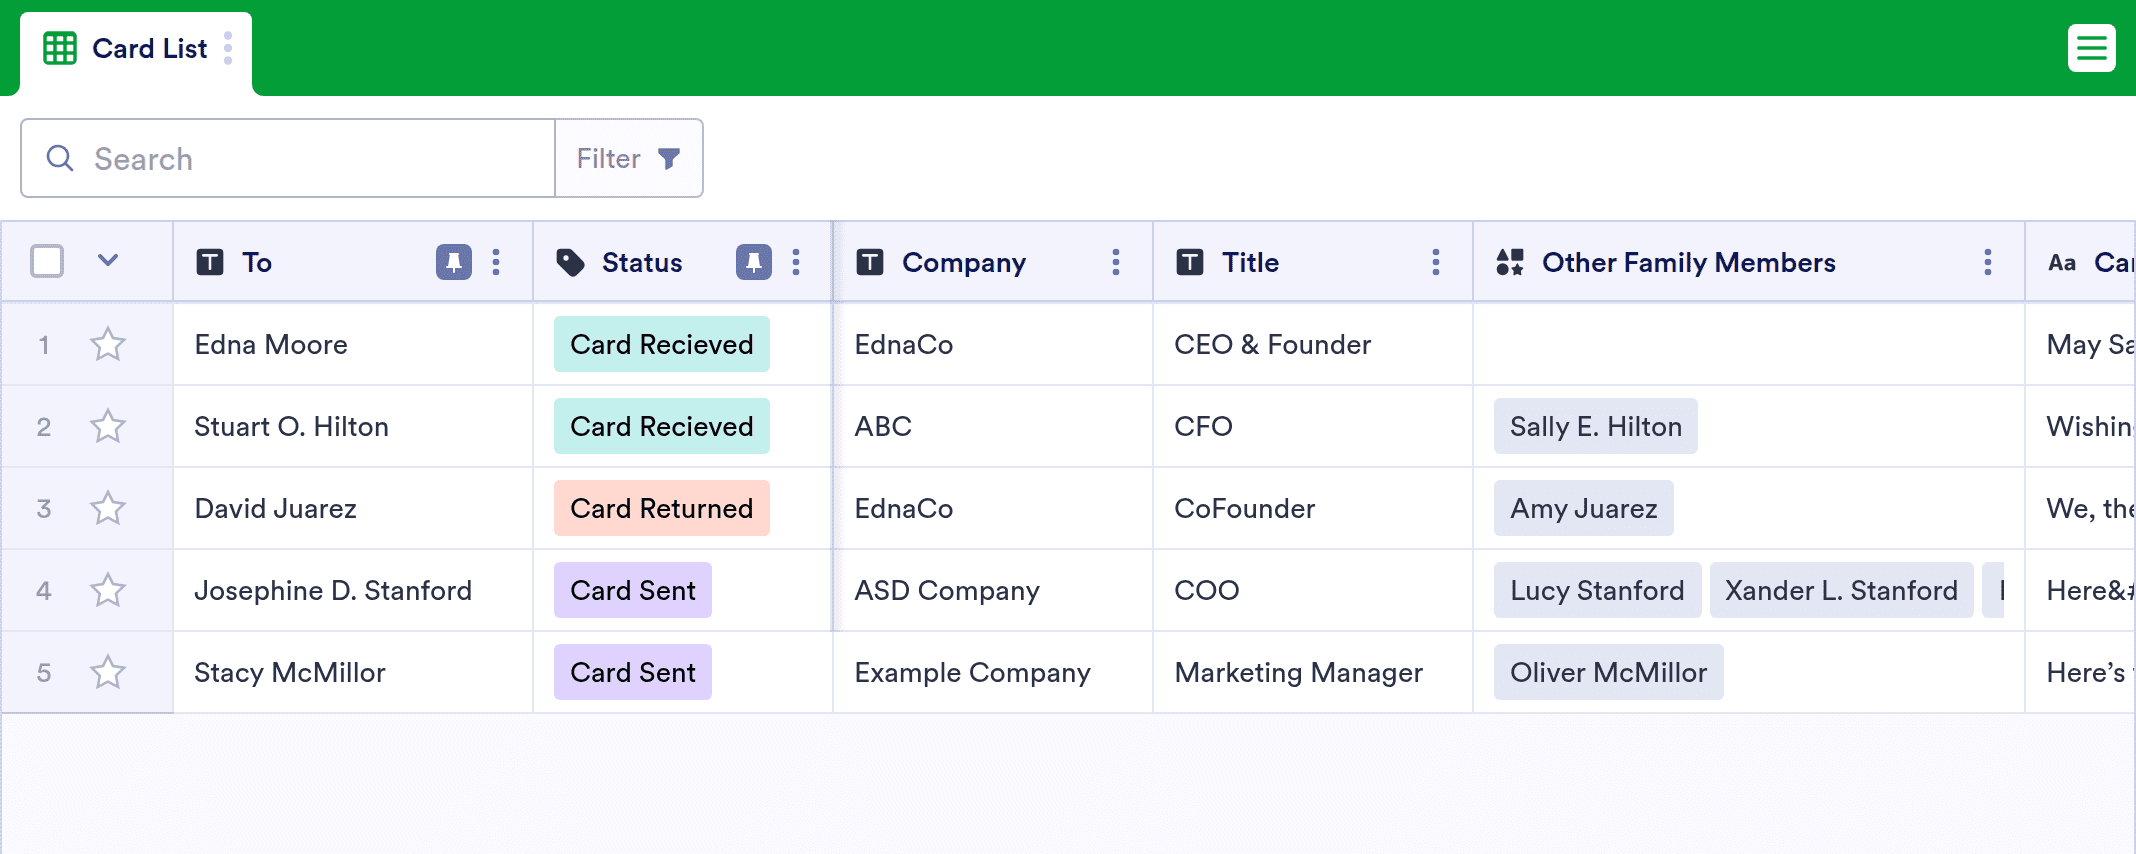Click Card Returned status badge
The height and width of the screenshot is (854, 2136).
pos(661,509)
